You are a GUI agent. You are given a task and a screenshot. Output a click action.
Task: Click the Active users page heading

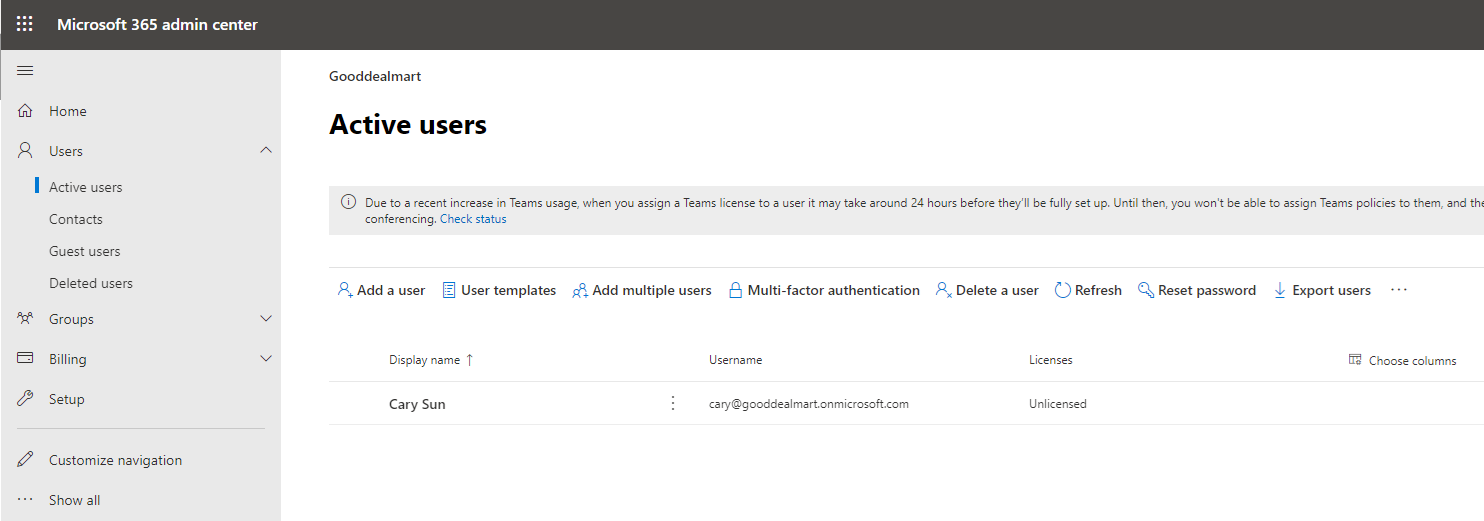[408, 124]
